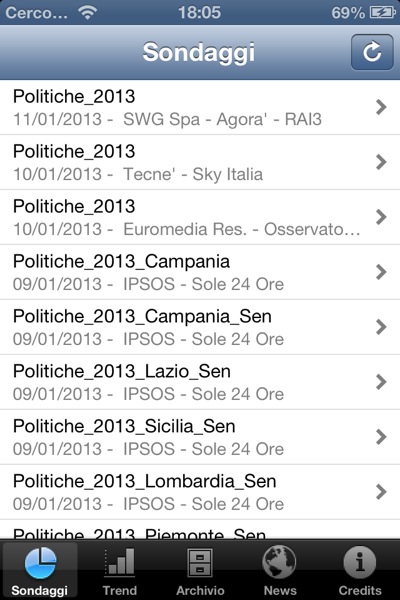Viewport: 400px width, 600px height.
Task: Open the partially visible Politiche_2013_Piemonte_Sen row
Action: click(x=200, y=530)
